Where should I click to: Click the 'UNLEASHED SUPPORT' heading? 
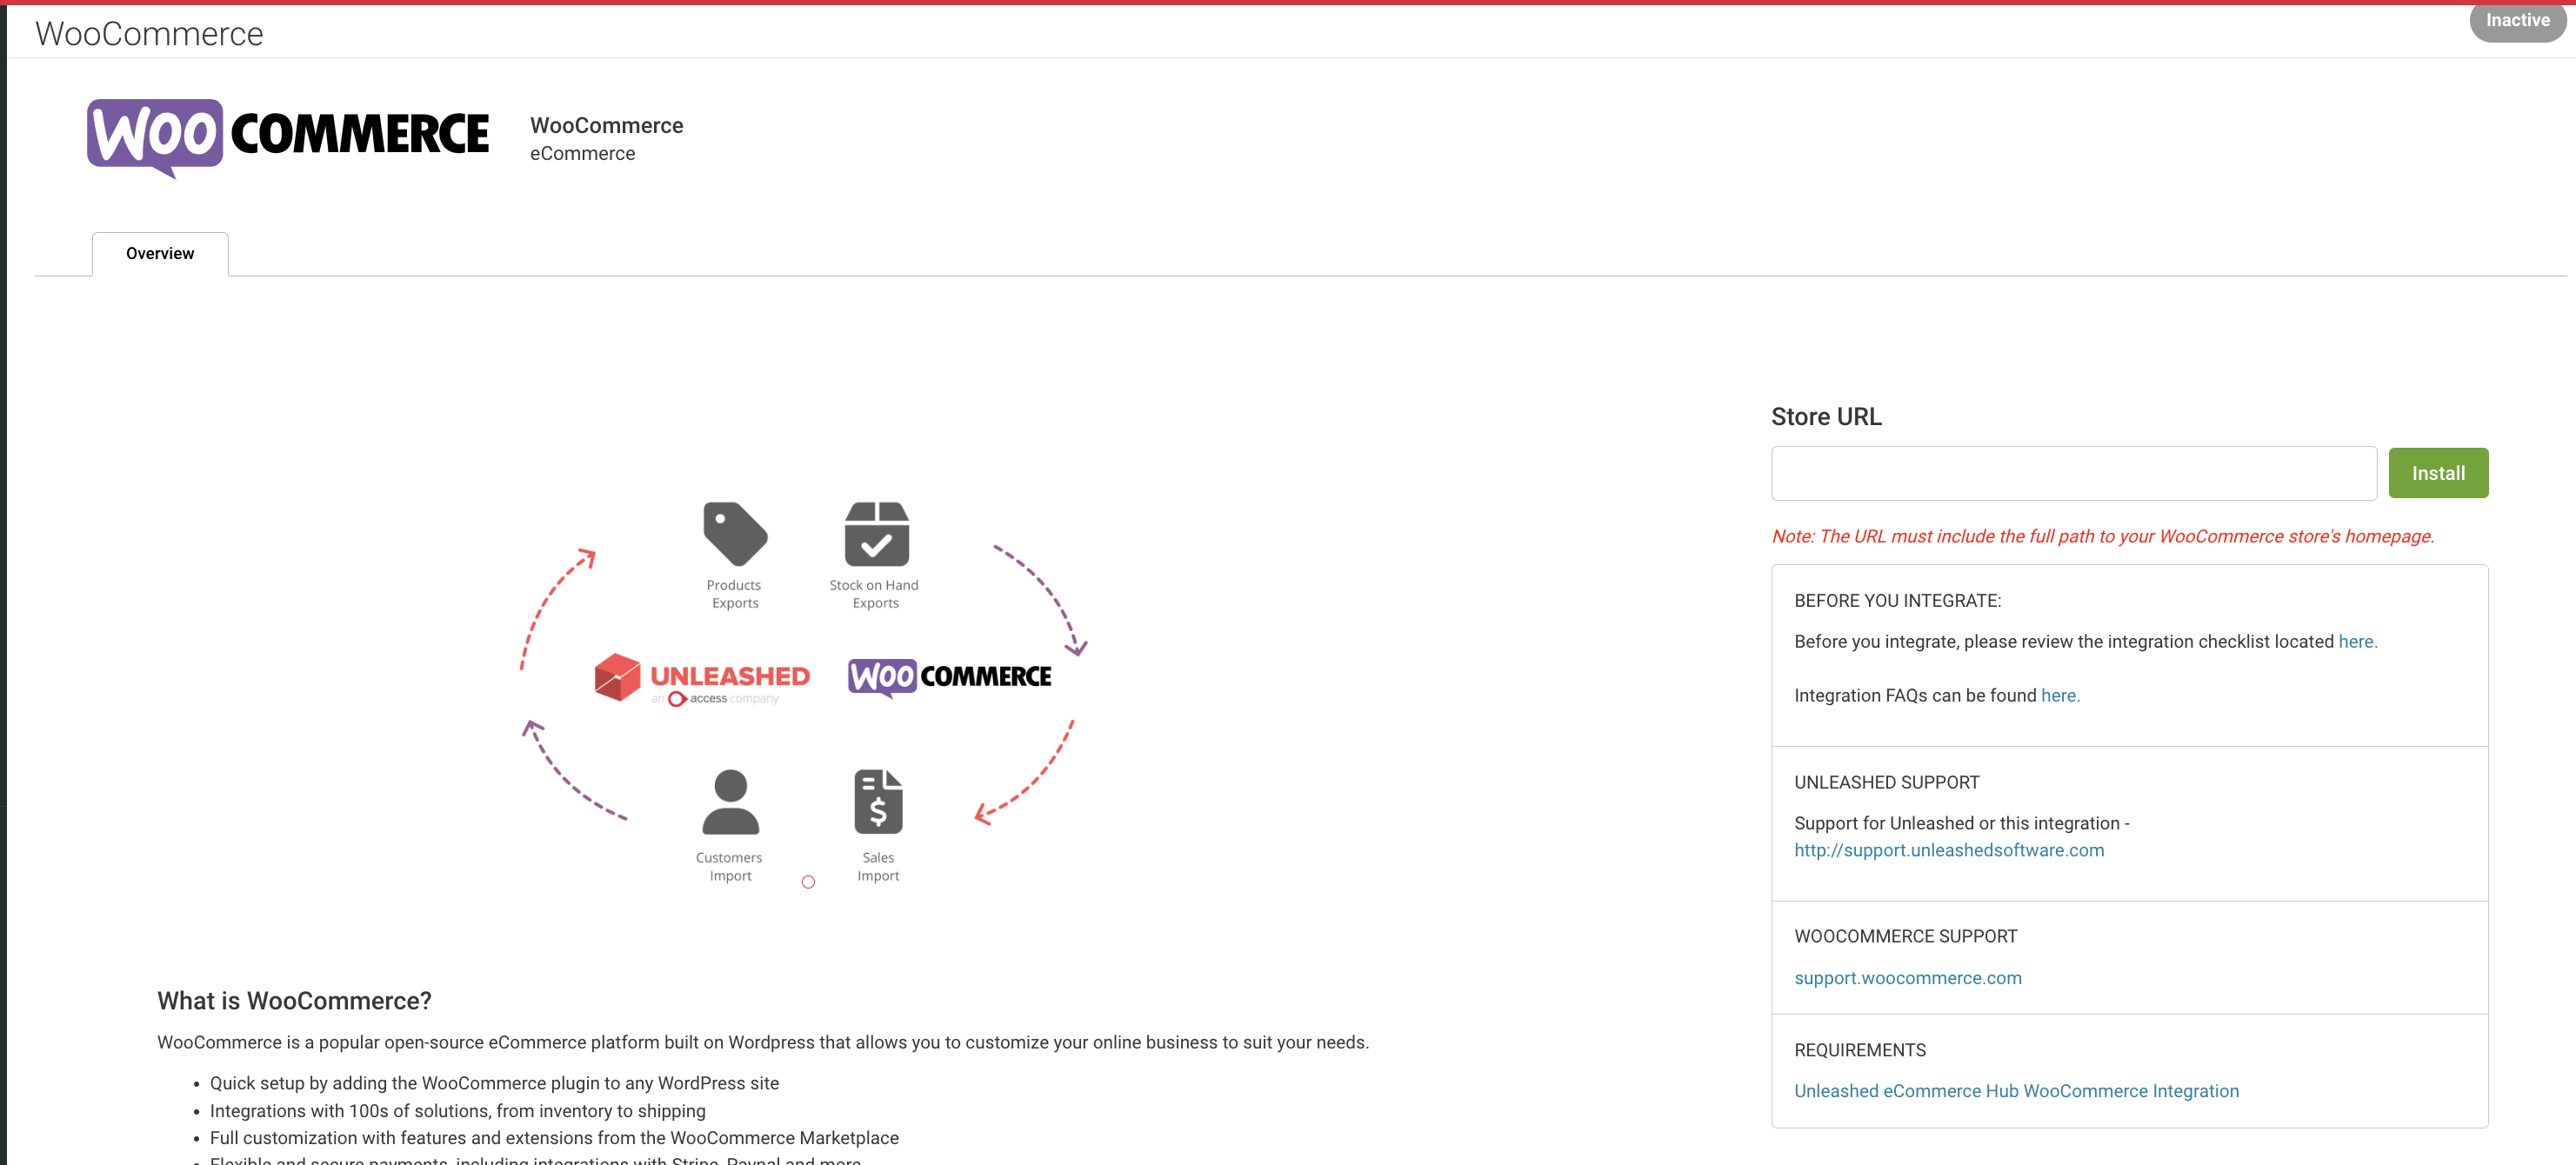tap(1886, 783)
